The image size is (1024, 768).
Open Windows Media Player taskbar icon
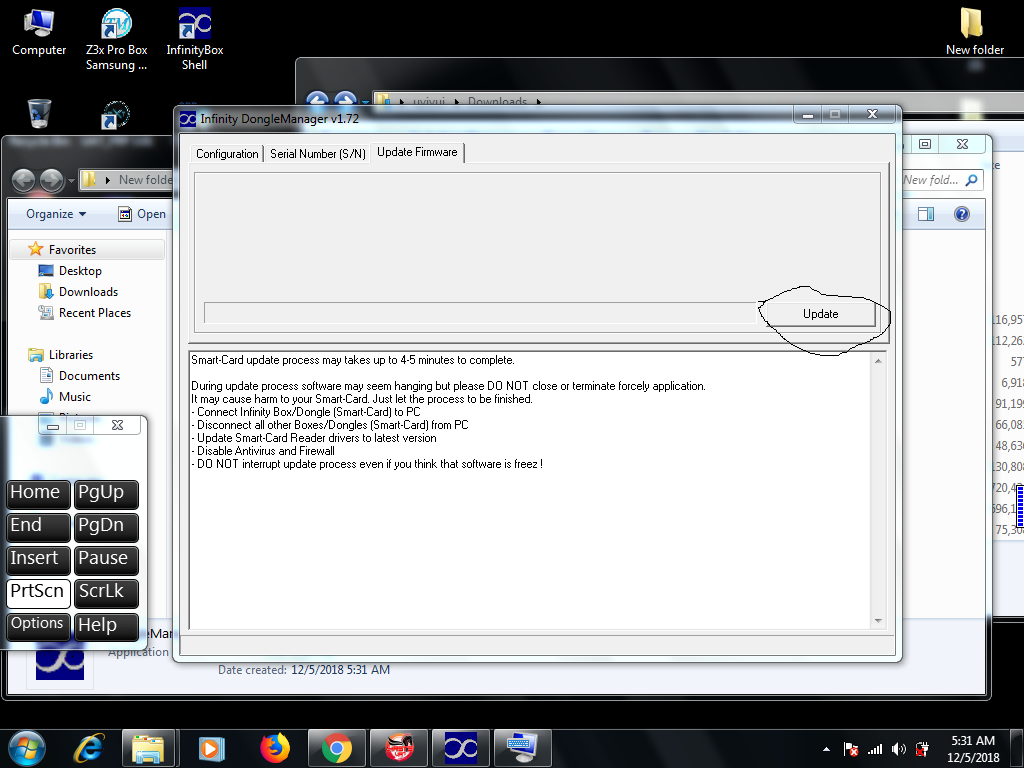point(211,748)
